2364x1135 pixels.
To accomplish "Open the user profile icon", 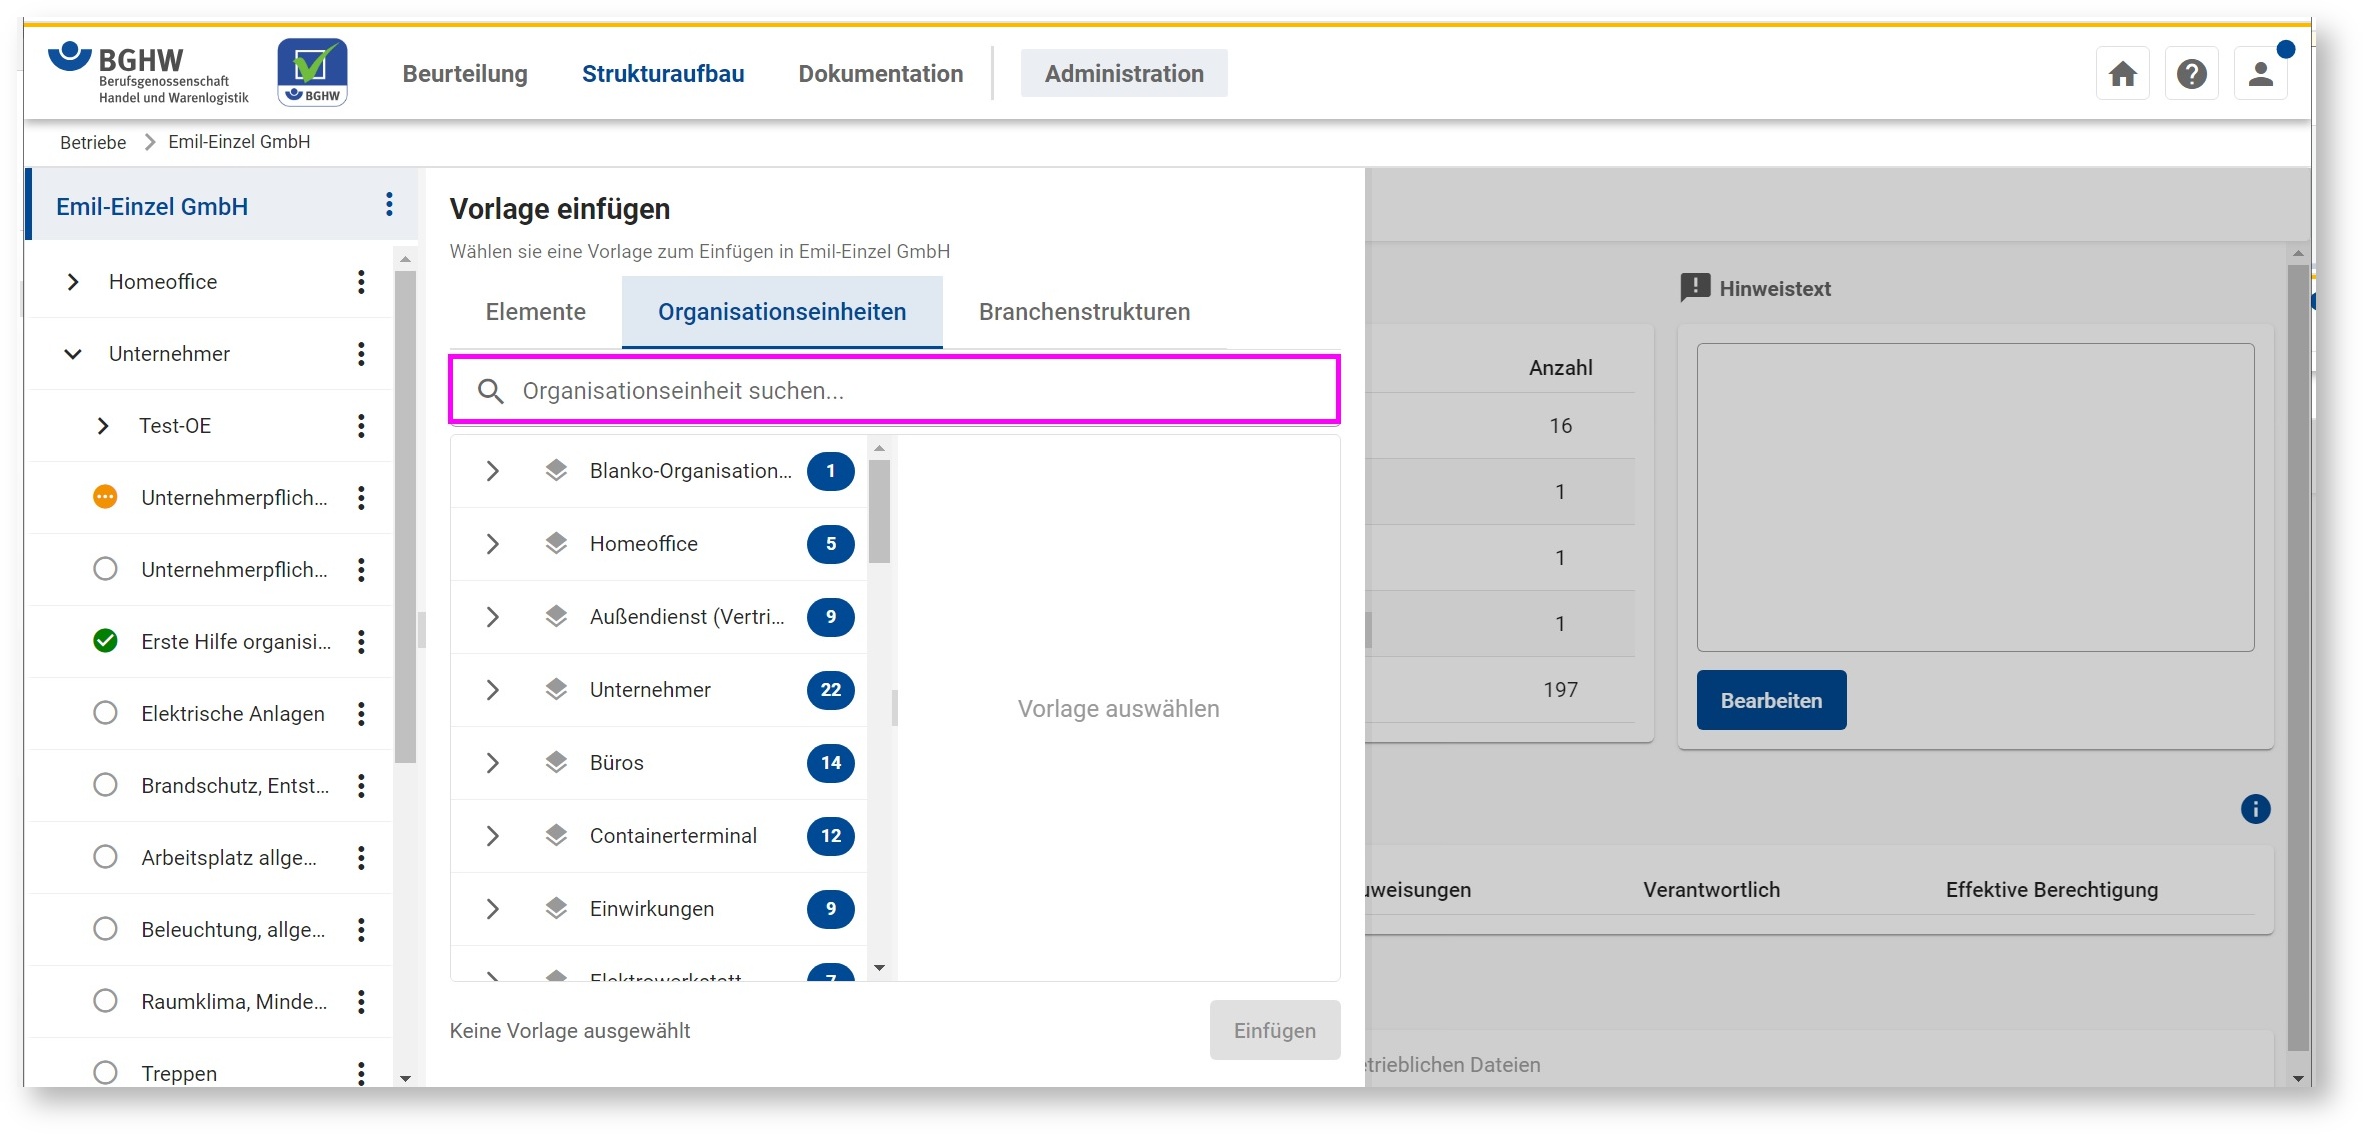I will pyautogui.click(x=2260, y=74).
